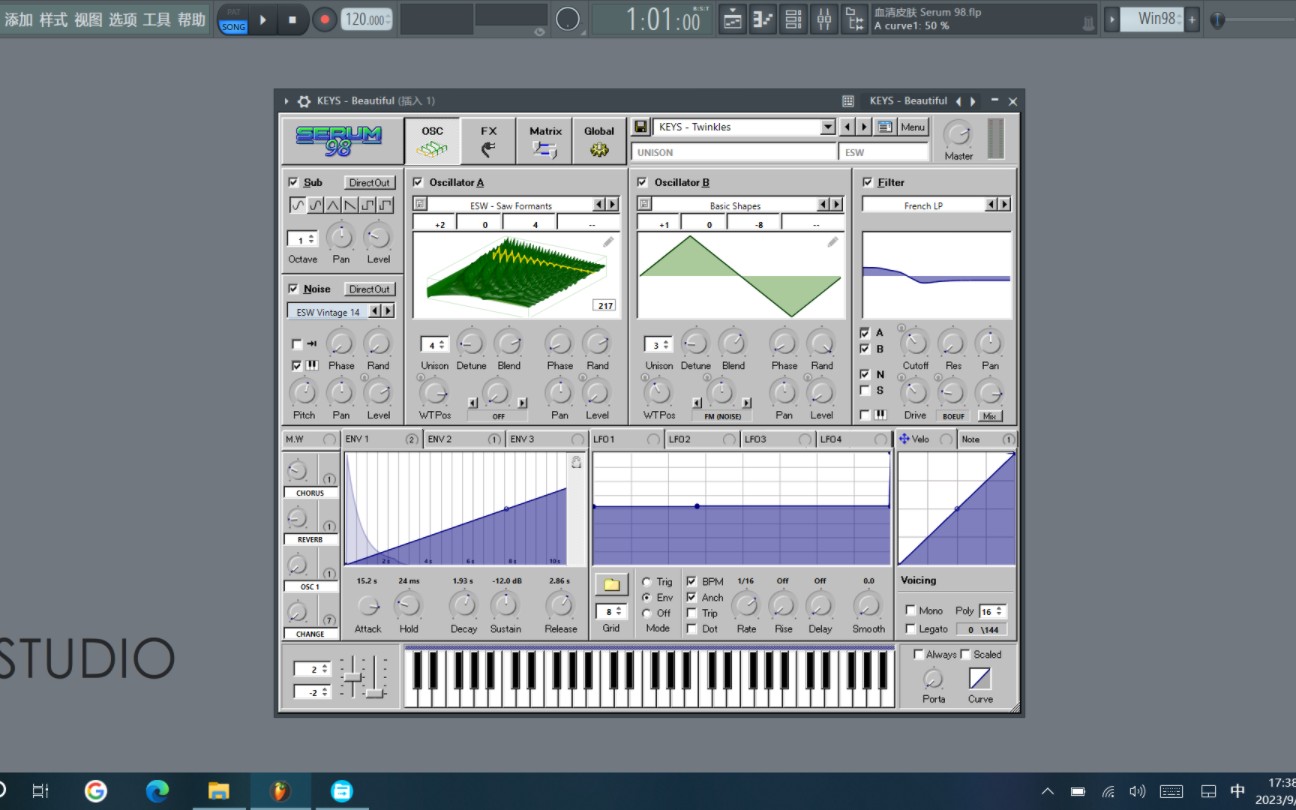1296x810 pixels.
Task: Toggle Oscillator B enable checkbox
Action: pos(643,182)
